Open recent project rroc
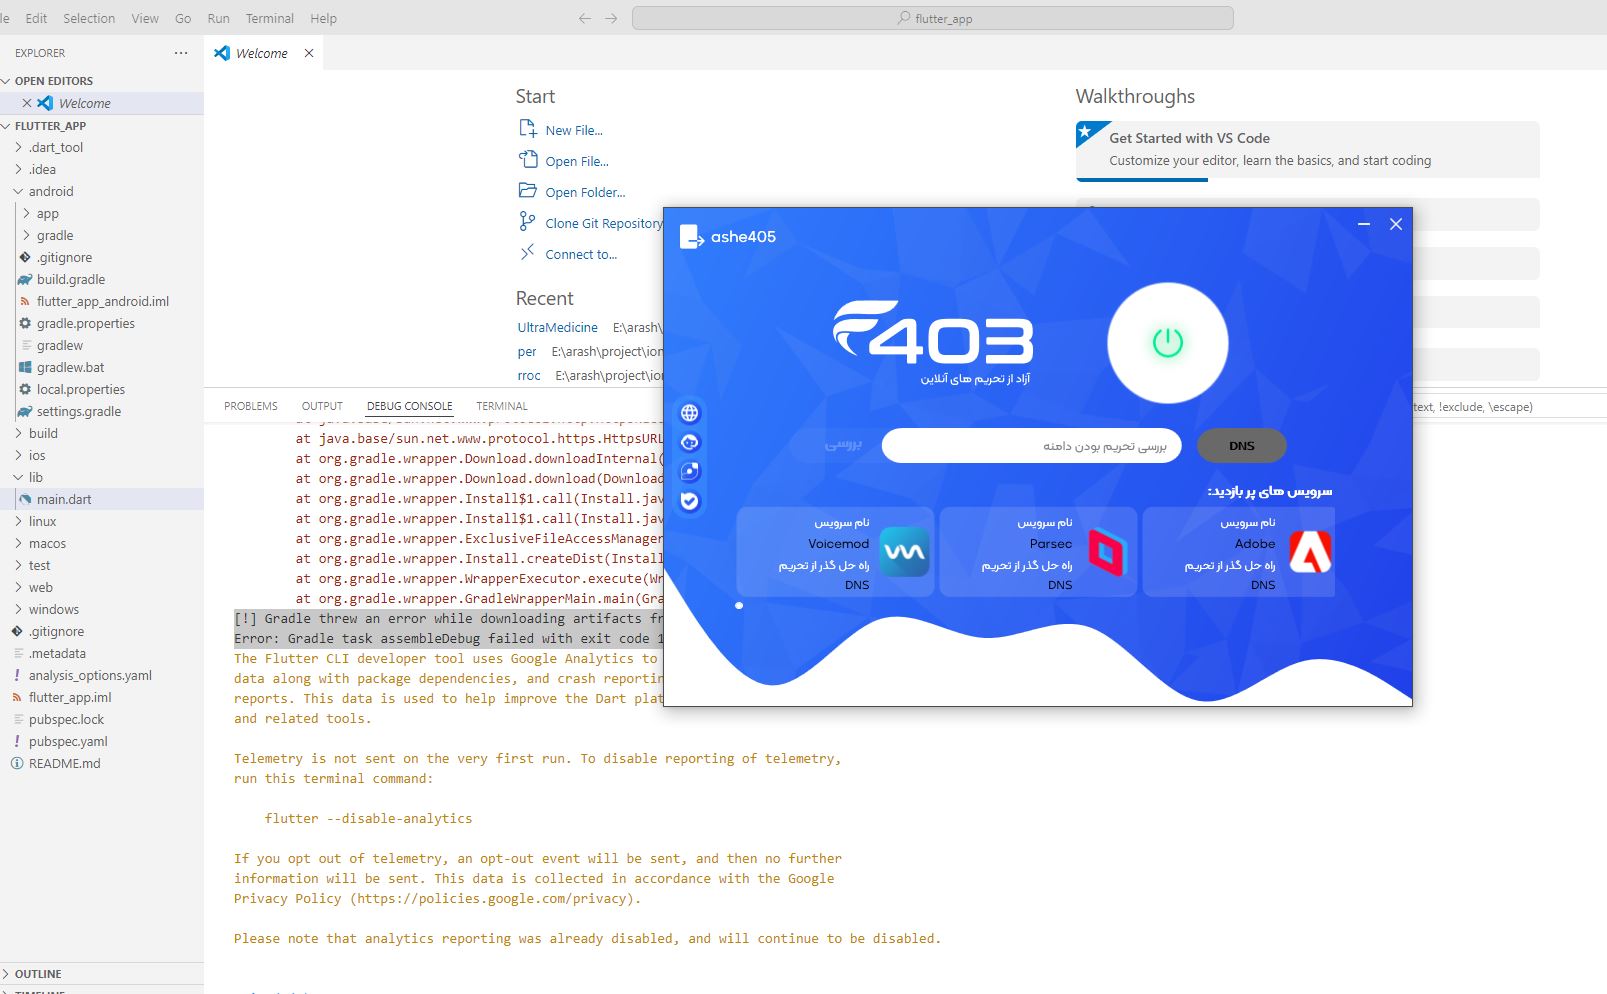 (529, 375)
